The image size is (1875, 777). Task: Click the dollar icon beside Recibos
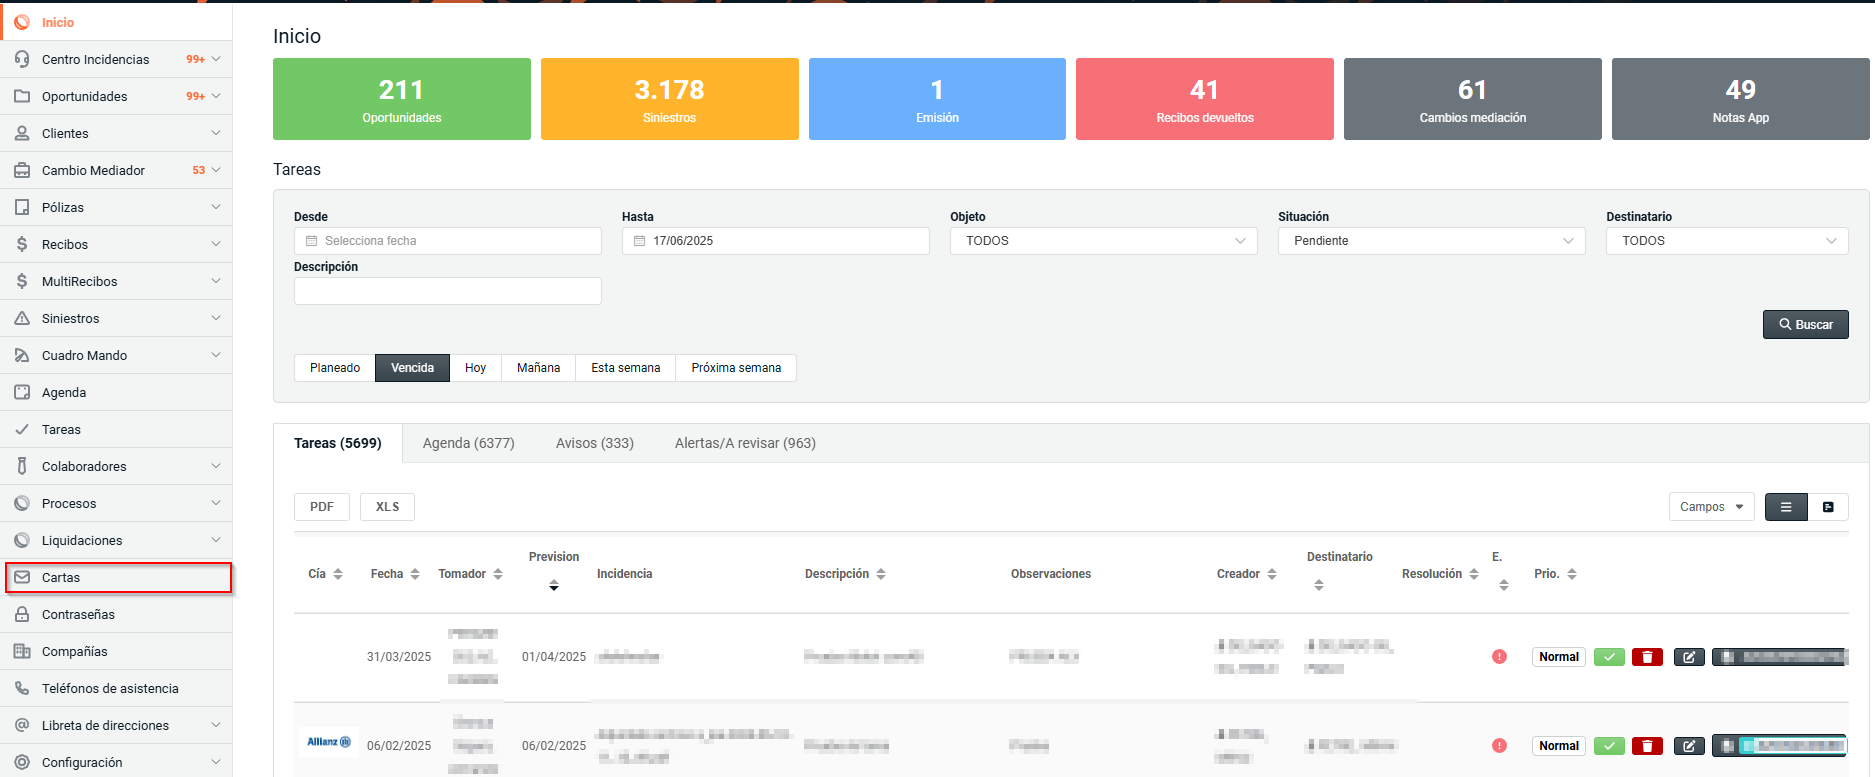pyautogui.click(x=22, y=244)
